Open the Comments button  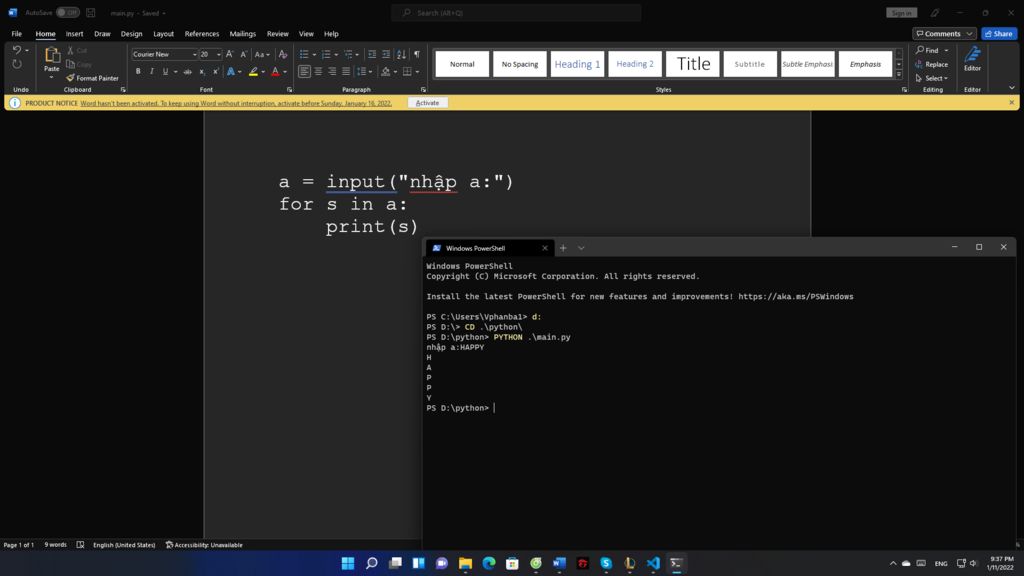tap(944, 33)
